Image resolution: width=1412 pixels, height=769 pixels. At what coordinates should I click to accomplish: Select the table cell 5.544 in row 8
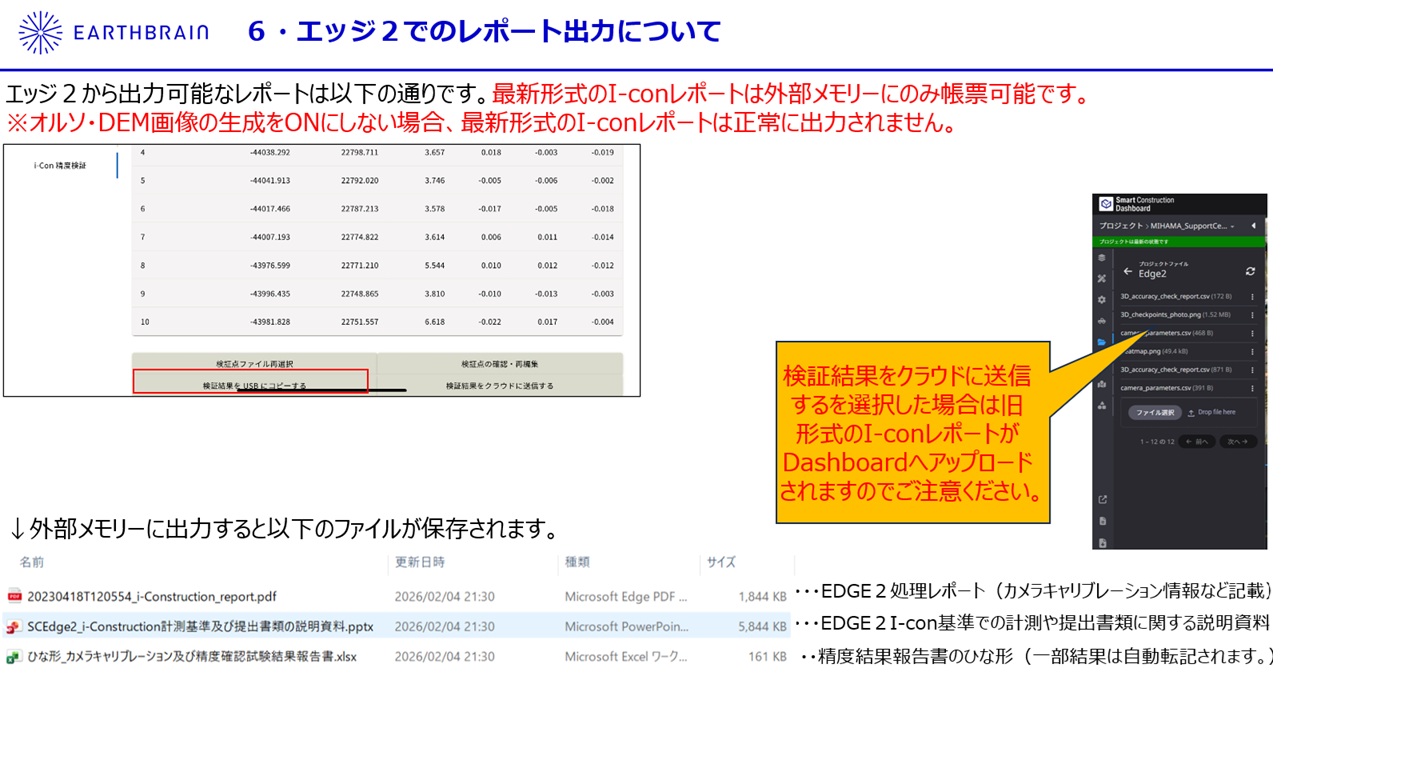(x=434, y=265)
